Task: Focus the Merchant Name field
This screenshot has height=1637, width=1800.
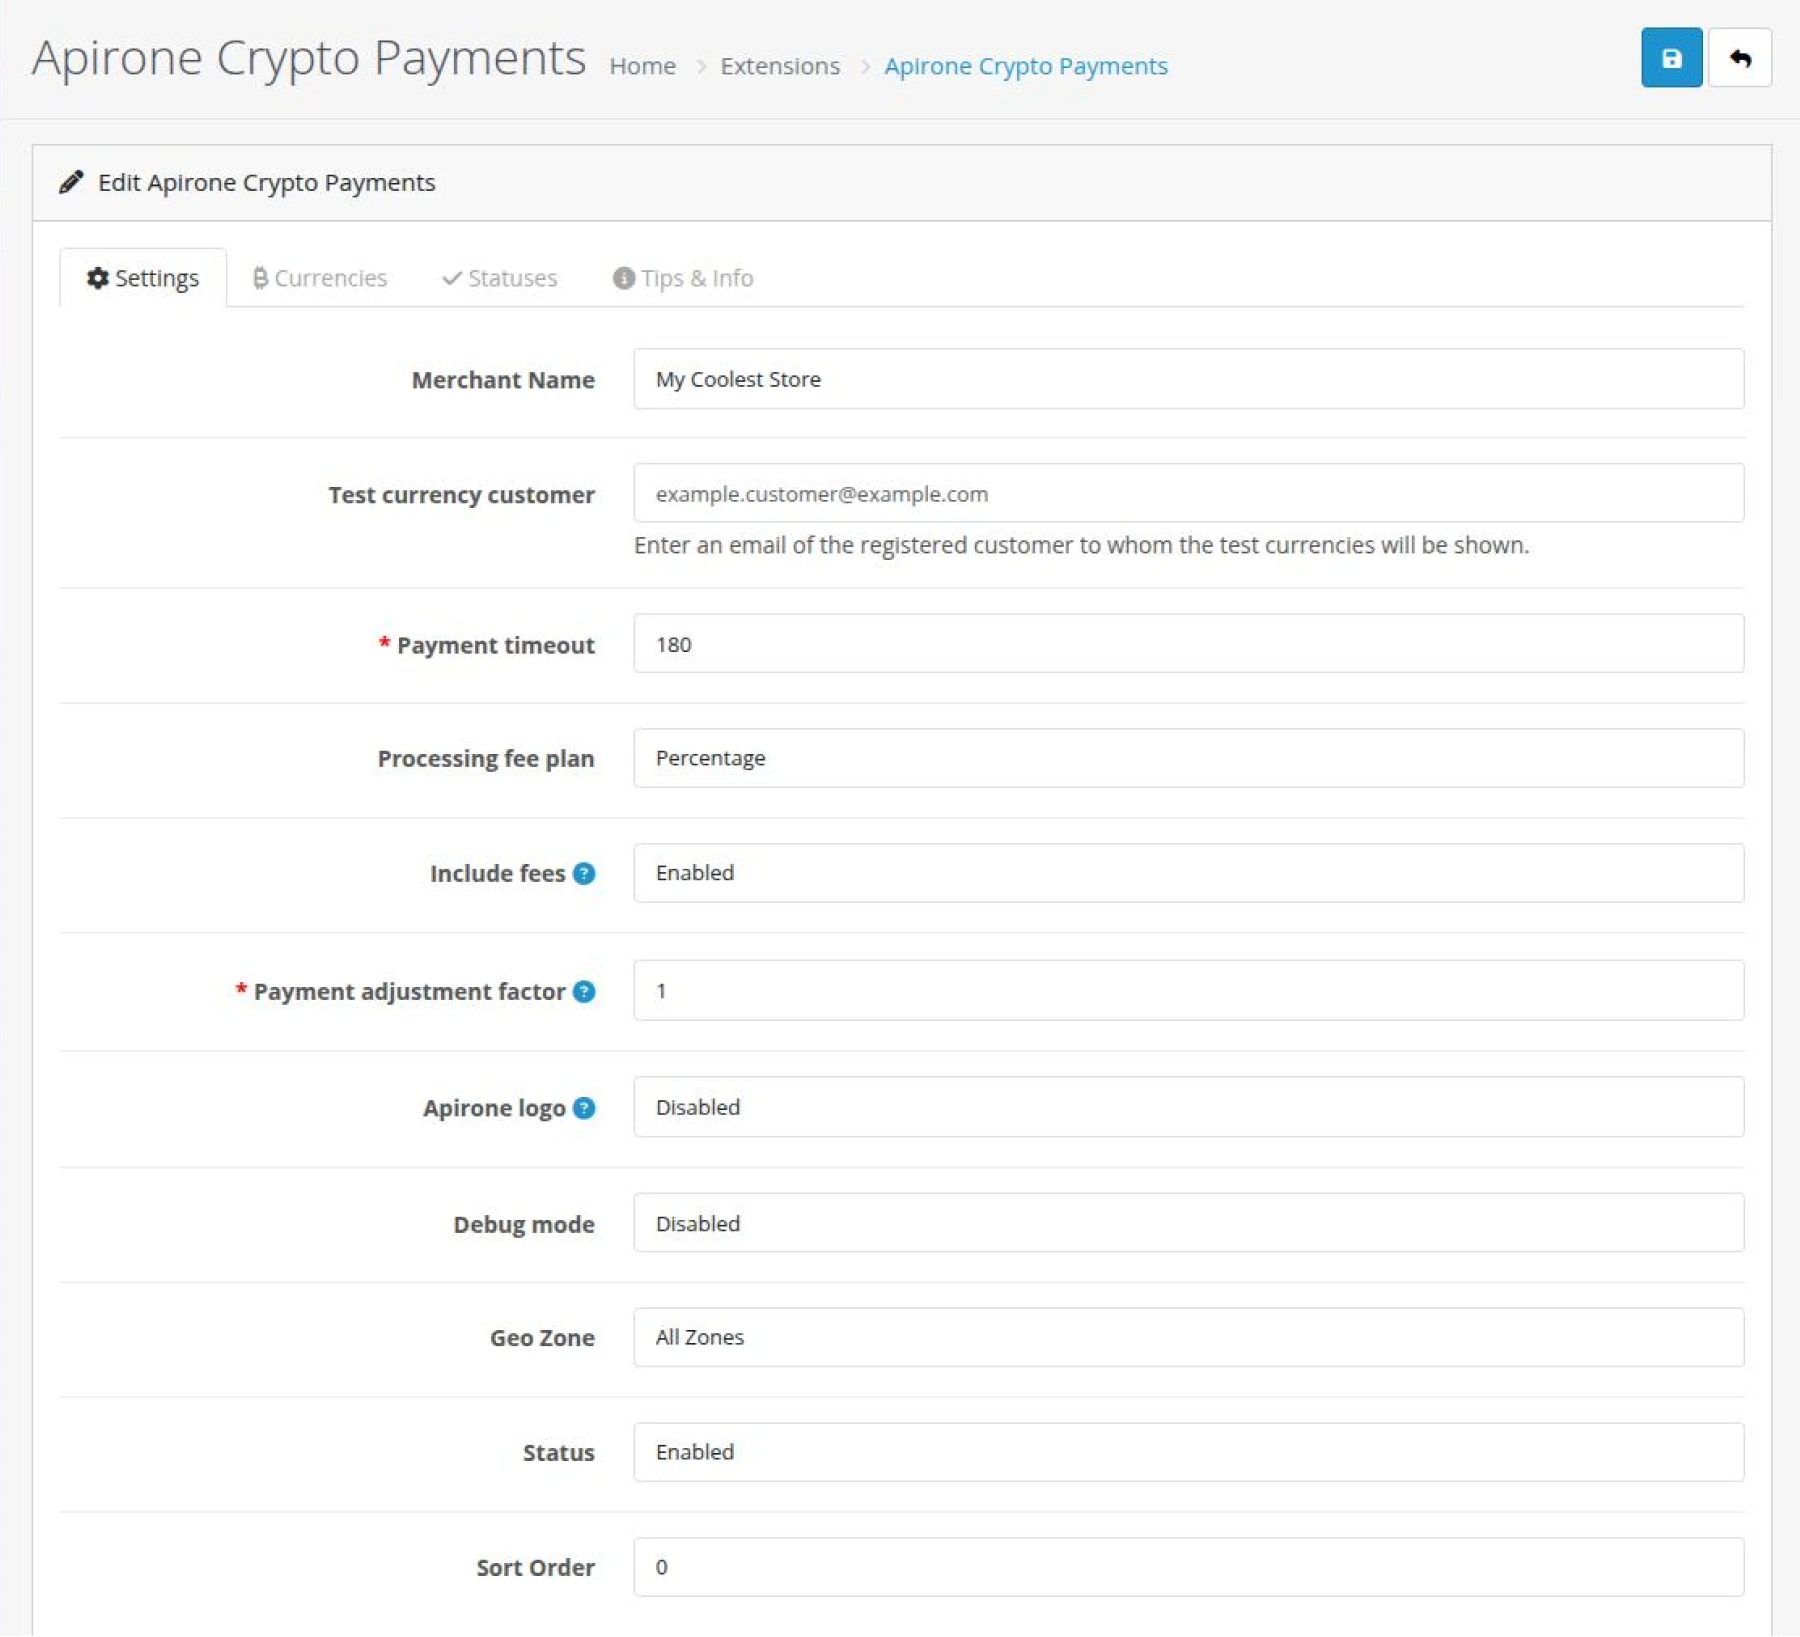Action: [x=1189, y=379]
